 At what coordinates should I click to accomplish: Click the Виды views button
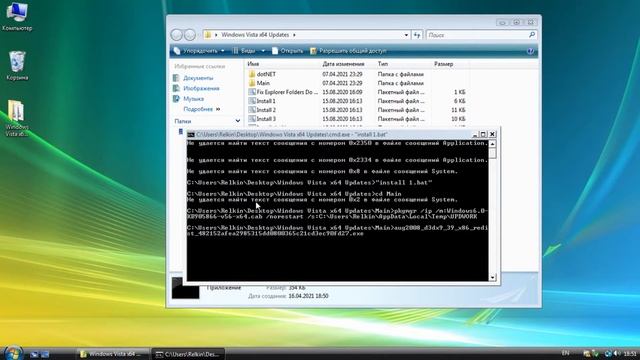coord(244,51)
